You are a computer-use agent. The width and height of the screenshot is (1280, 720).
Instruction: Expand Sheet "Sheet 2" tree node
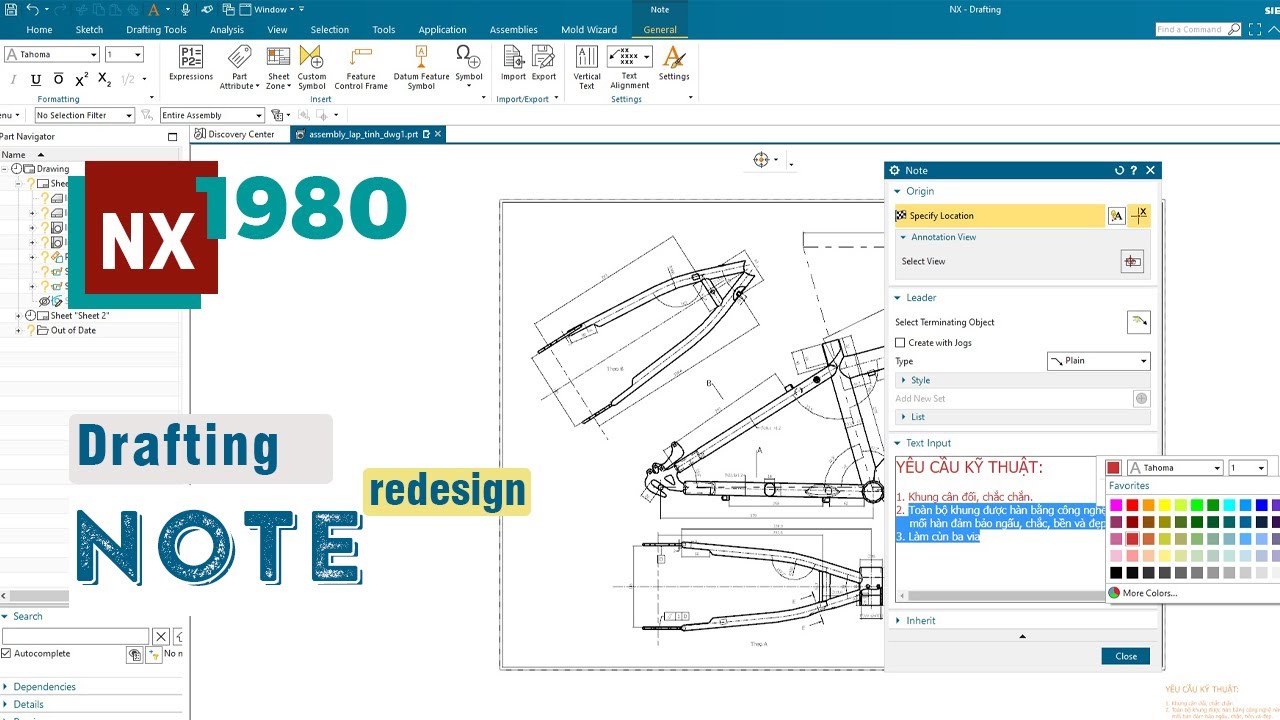click(18, 316)
